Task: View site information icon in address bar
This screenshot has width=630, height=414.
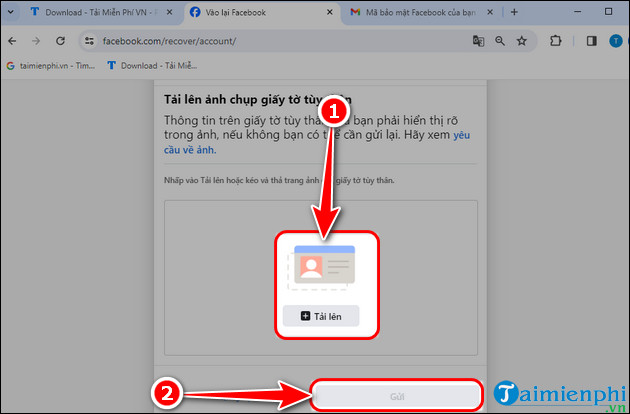Action: coord(89,41)
